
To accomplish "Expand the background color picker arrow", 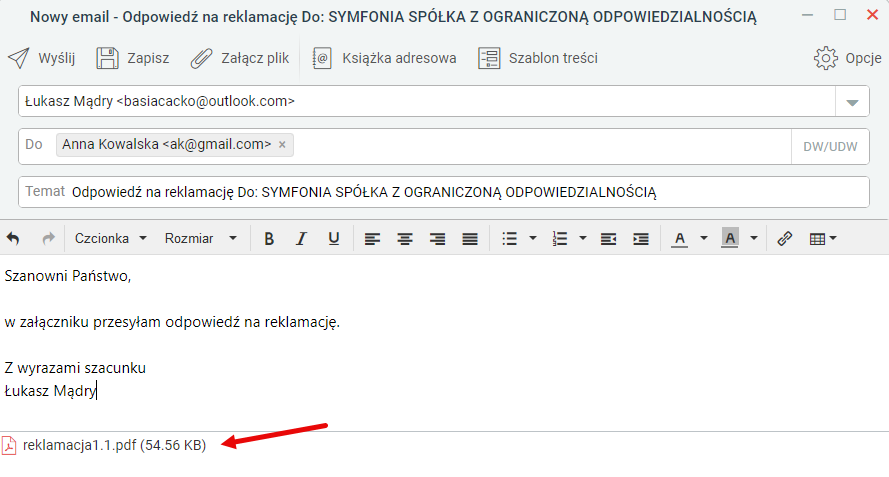I will coord(754,238).
